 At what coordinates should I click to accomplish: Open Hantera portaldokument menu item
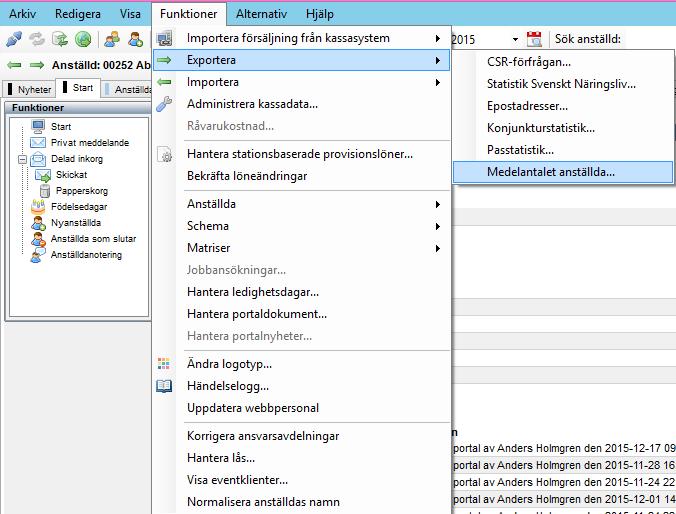(301, 314)
